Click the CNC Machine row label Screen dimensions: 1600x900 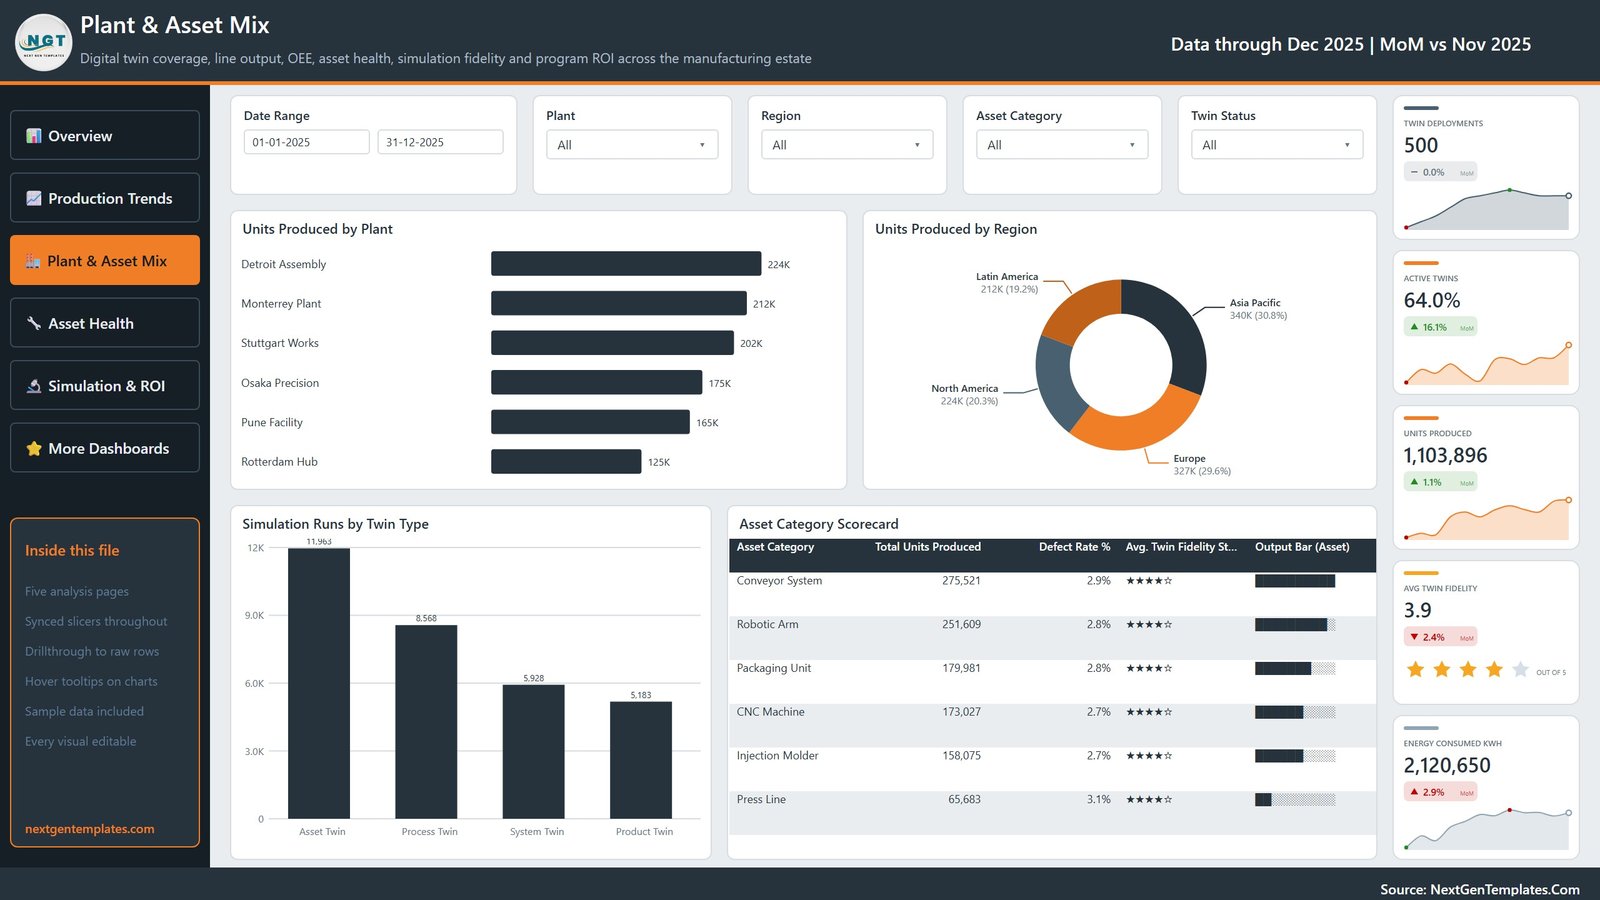coord(770,712)
